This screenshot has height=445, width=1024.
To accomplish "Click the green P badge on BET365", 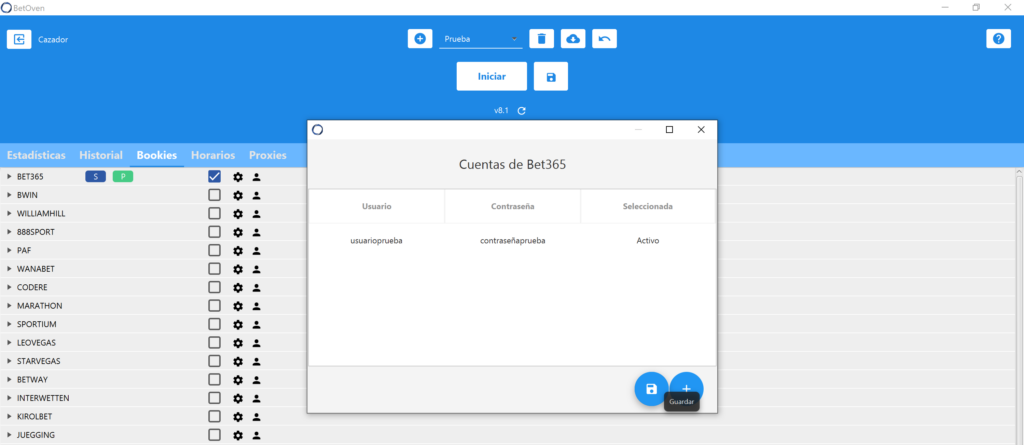I will click(x=123, y=176).
